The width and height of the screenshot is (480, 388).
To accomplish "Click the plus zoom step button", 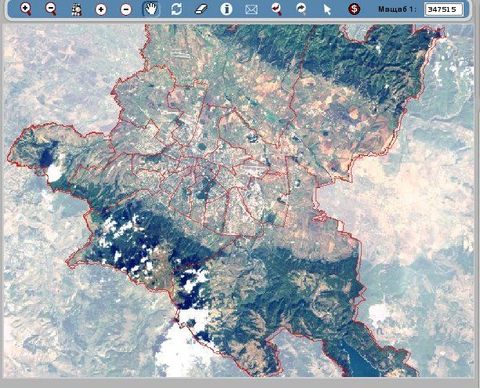I will click(101, 9).
